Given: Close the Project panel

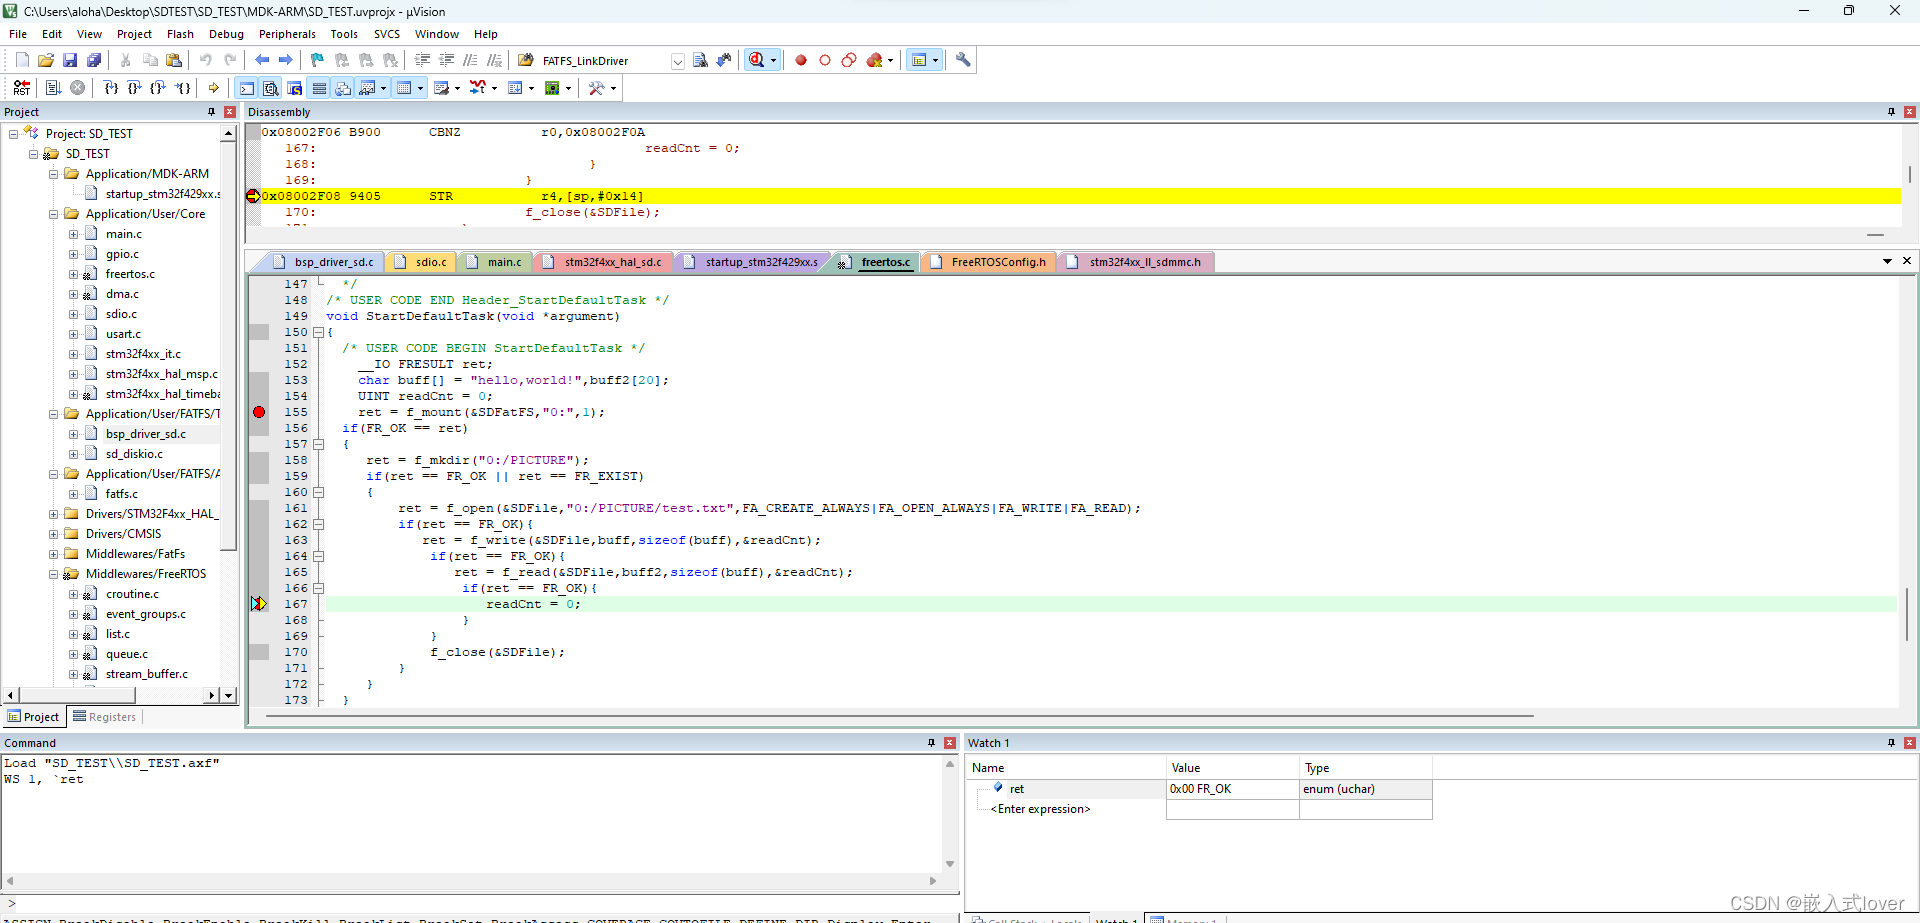Looking at the screenshot, I should (230, 112).
